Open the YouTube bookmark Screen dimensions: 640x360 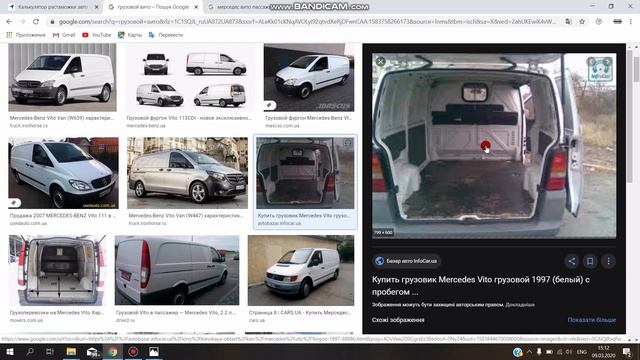pos(97,35)
